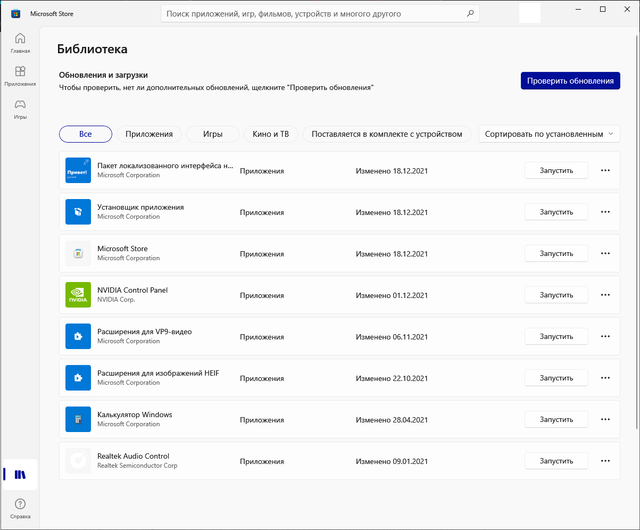Click the Проверить обновления button

pyautogui.click(x=570, y=80)
